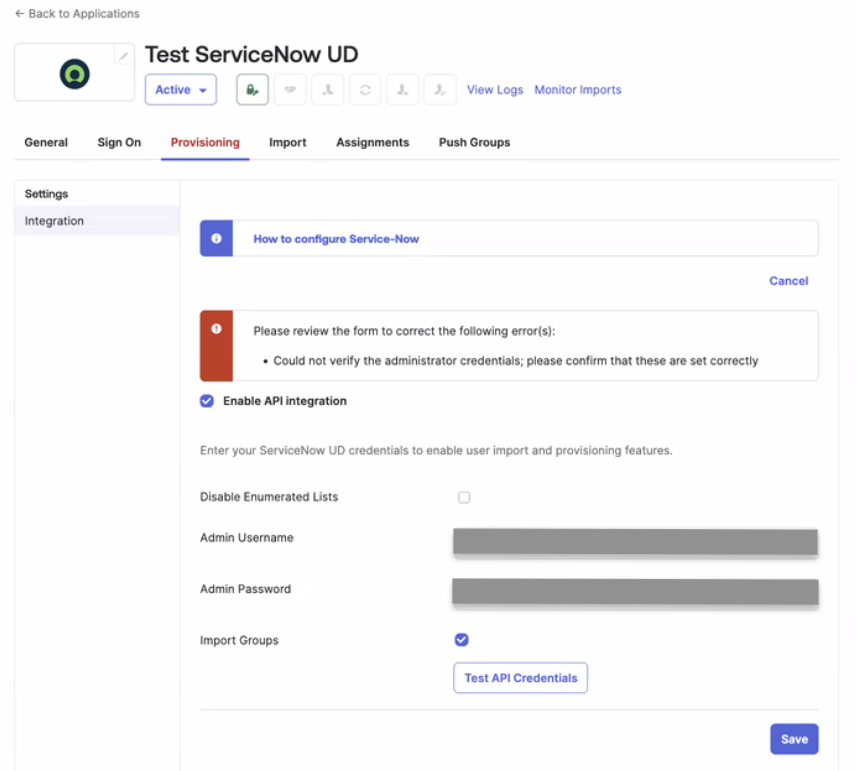Select the Assignments tab

(x=372, y=142)
